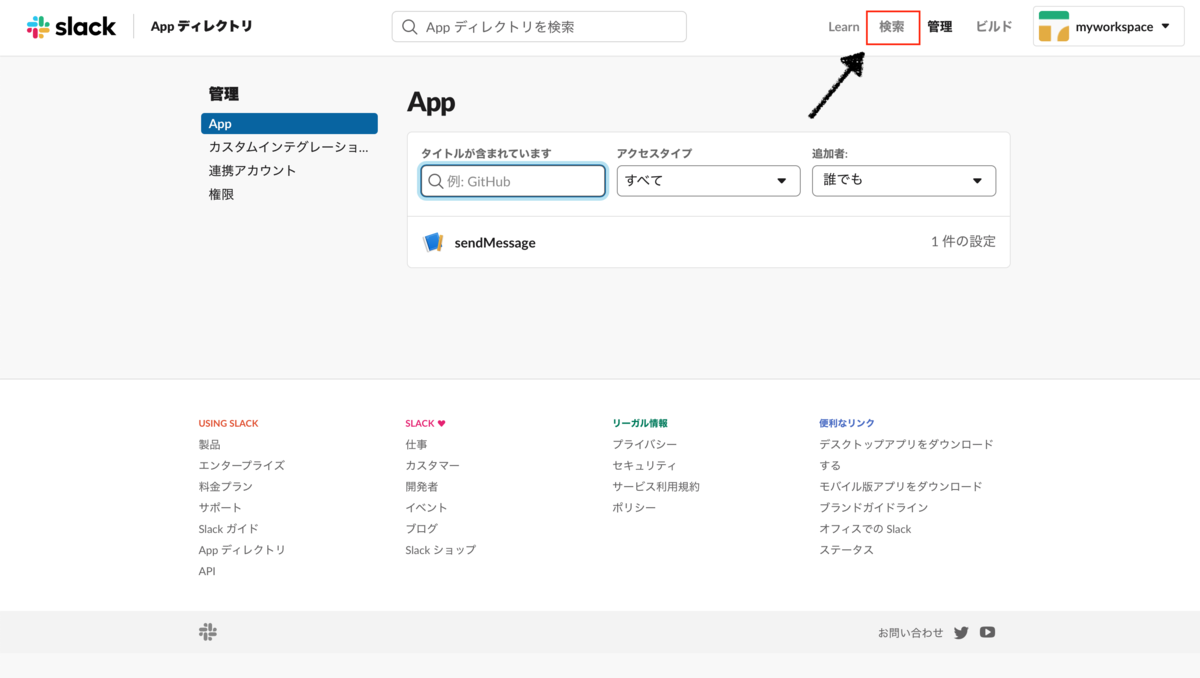
Task: Open Slack ショップ footer link
Action: [x=440, y=550]
